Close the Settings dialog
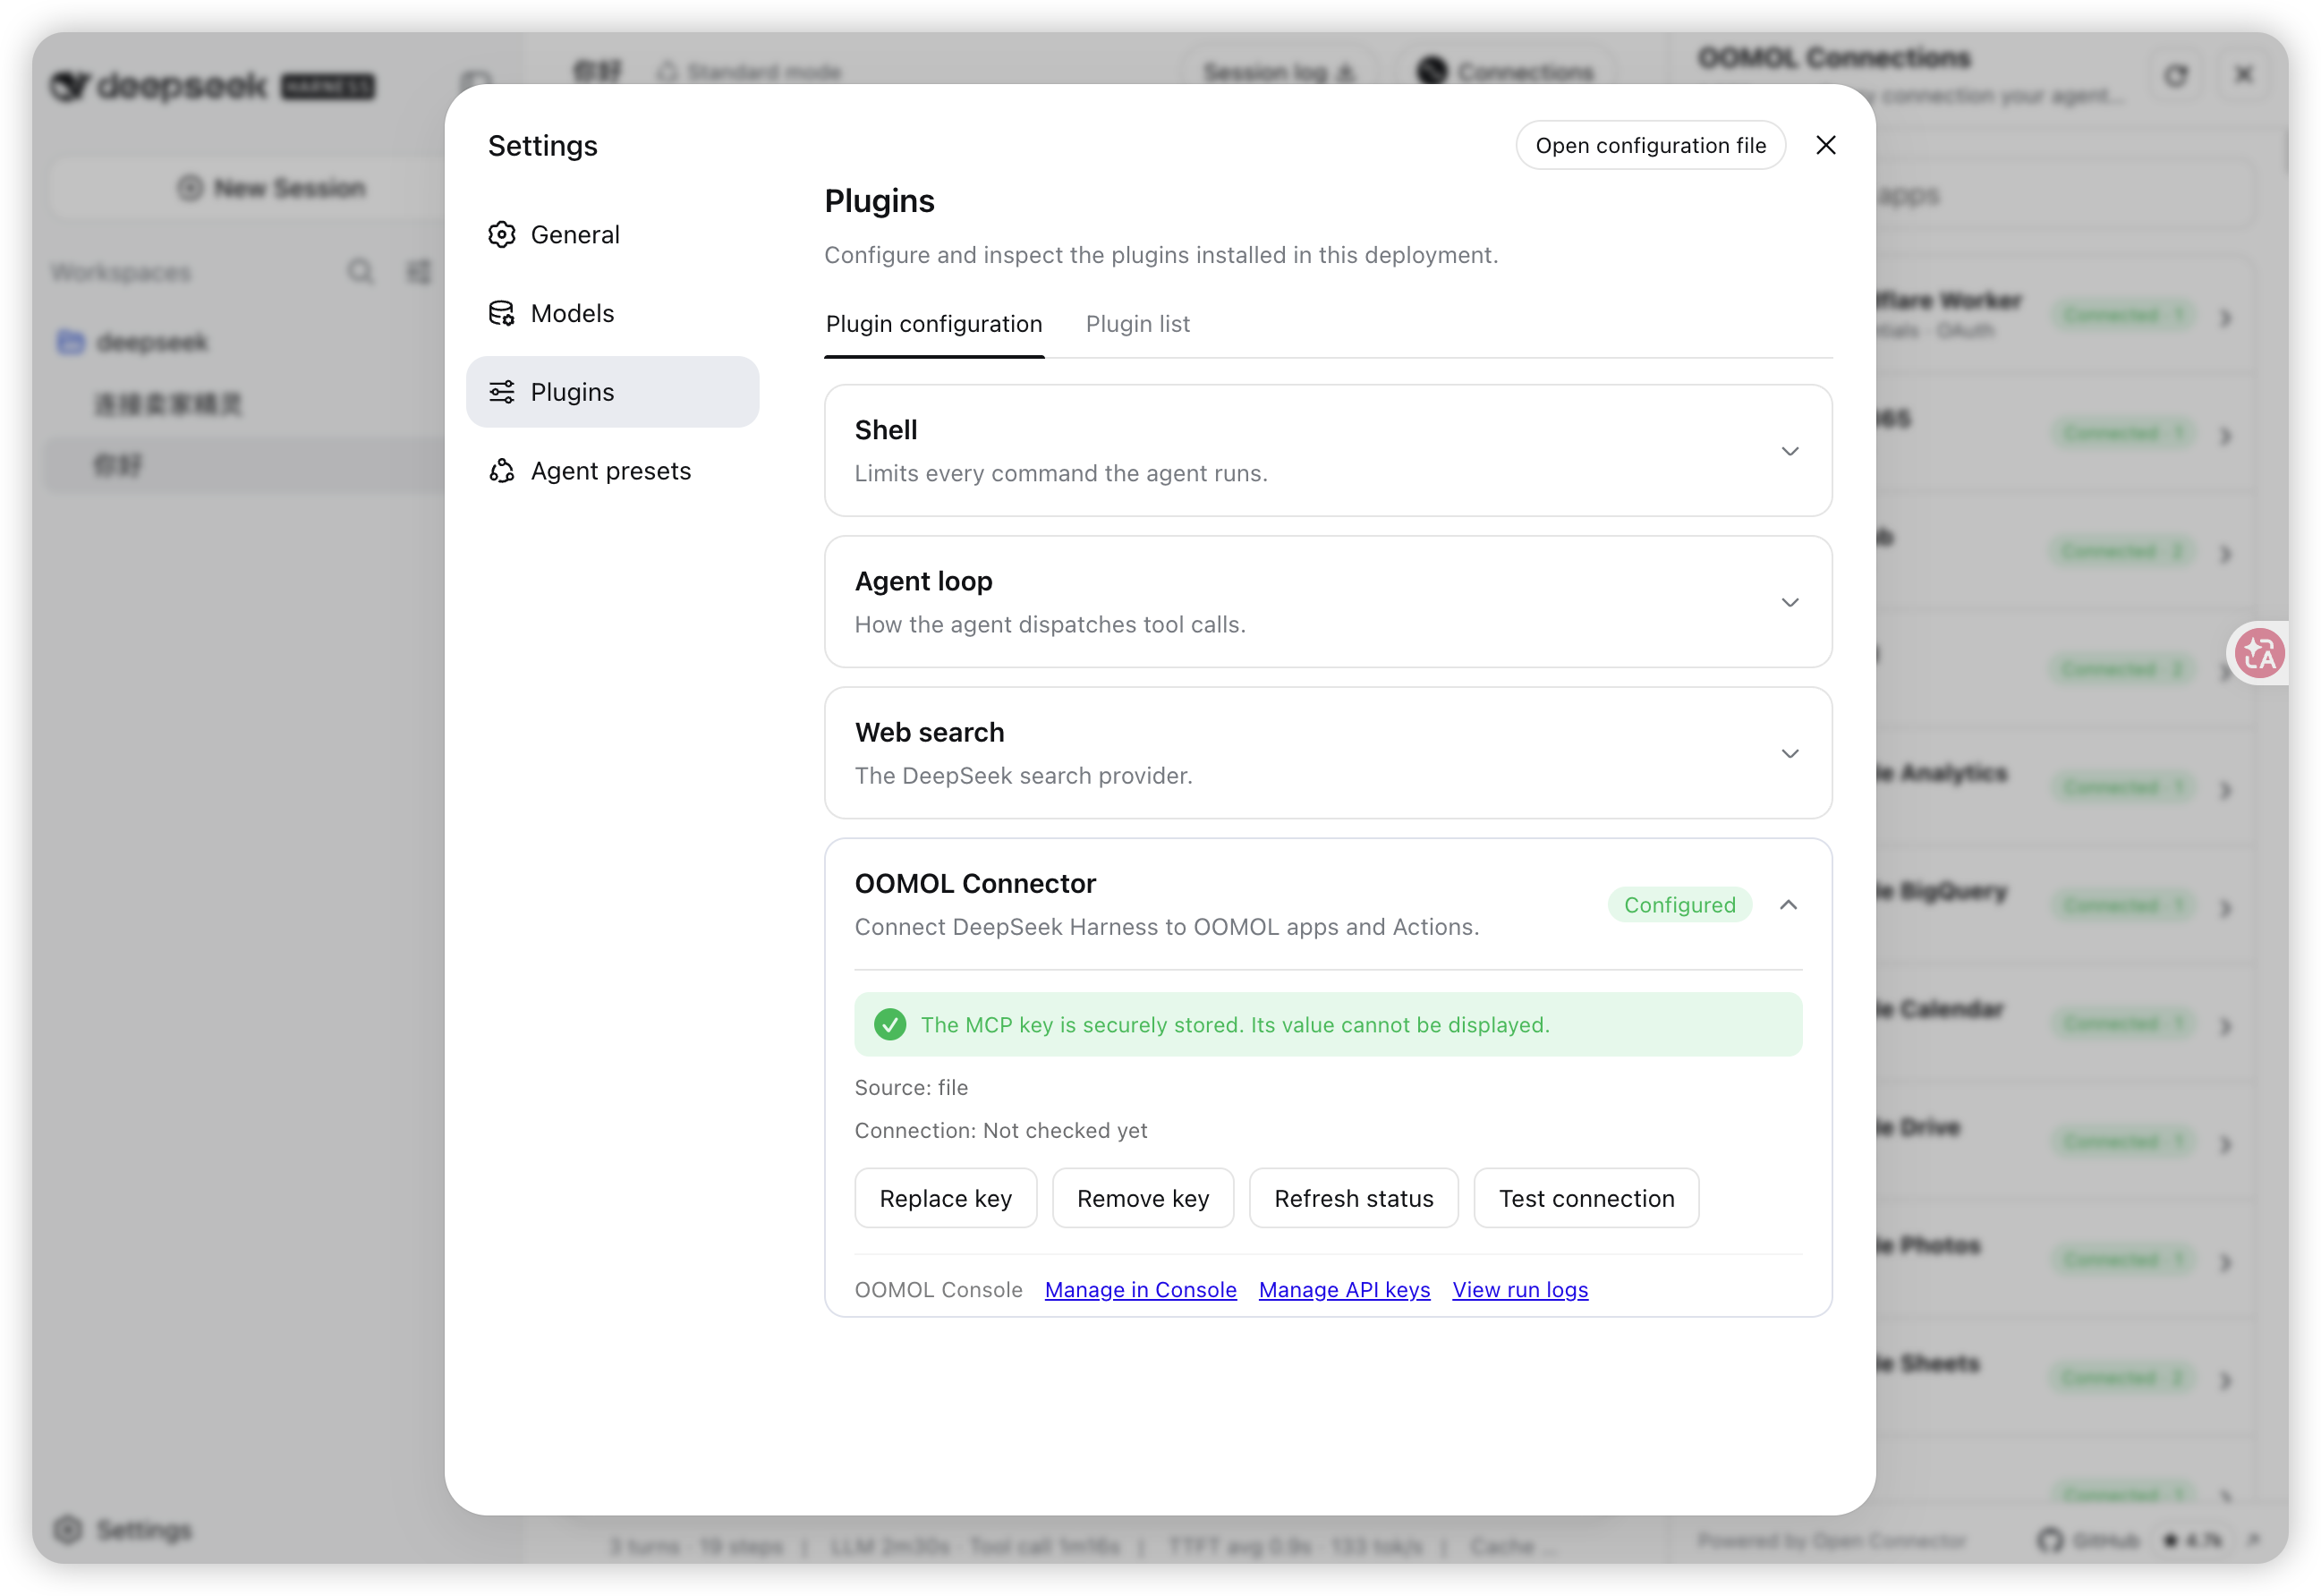Viewport: 2321px width, 1596px height. [x=1825, y=145]
